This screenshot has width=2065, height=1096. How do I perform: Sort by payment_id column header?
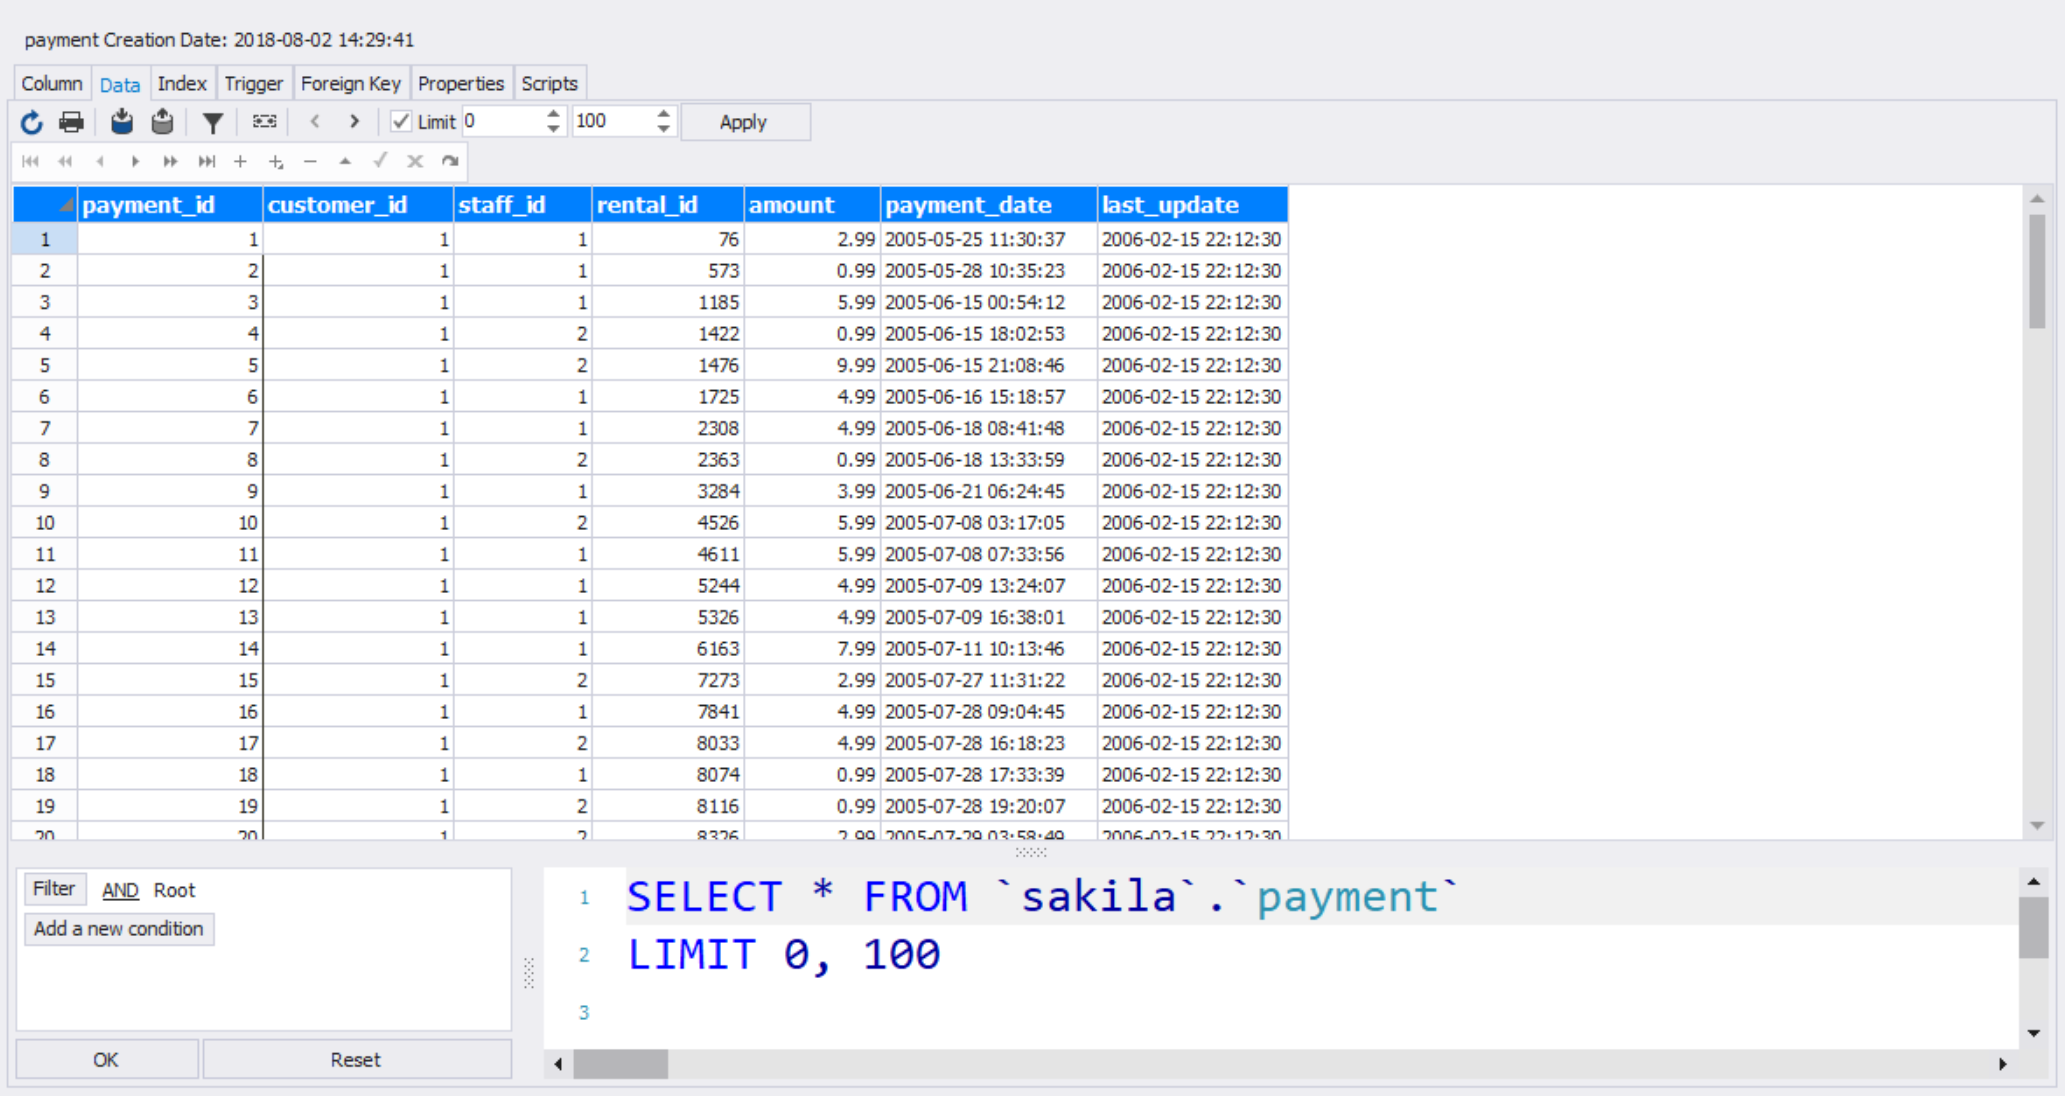click(x=170, y=205)
